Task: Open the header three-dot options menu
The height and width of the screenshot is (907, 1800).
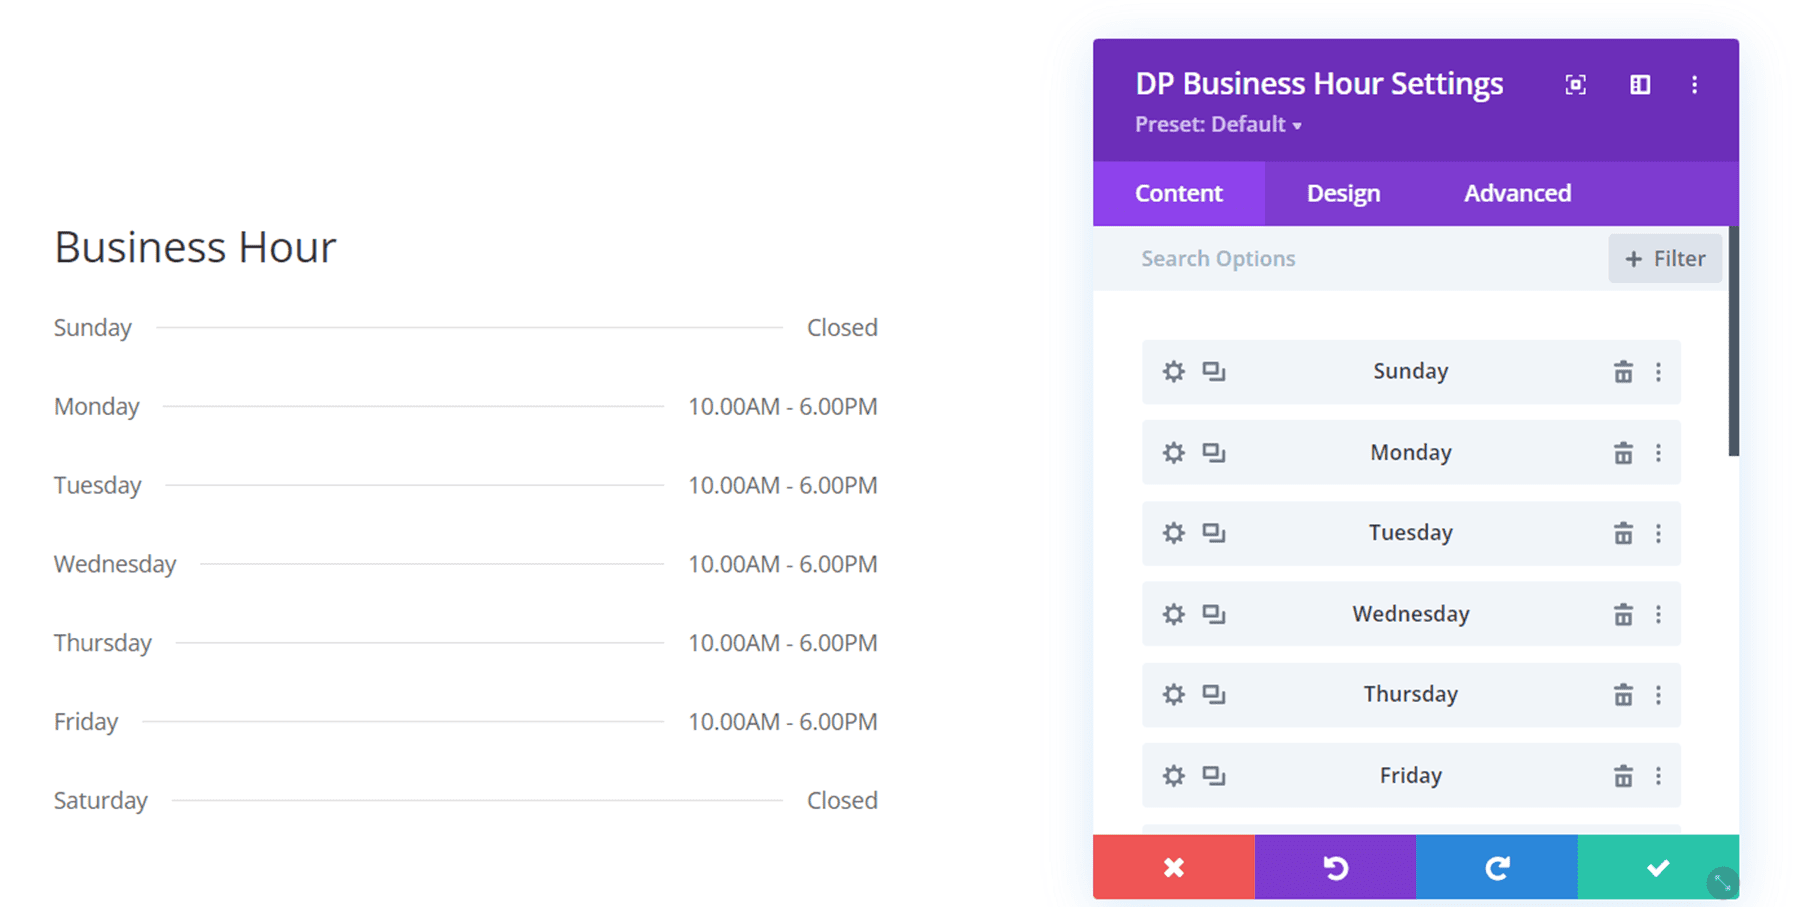Action: 1695,85
